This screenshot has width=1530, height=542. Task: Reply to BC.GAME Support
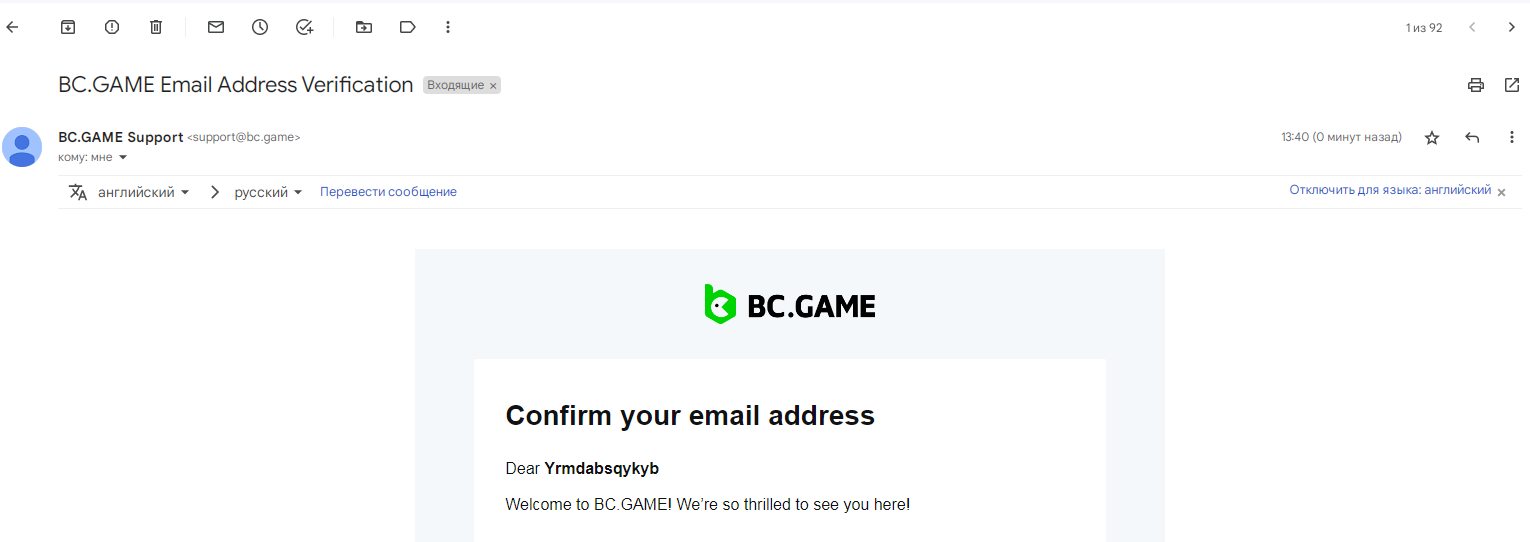coord(1472,138)
